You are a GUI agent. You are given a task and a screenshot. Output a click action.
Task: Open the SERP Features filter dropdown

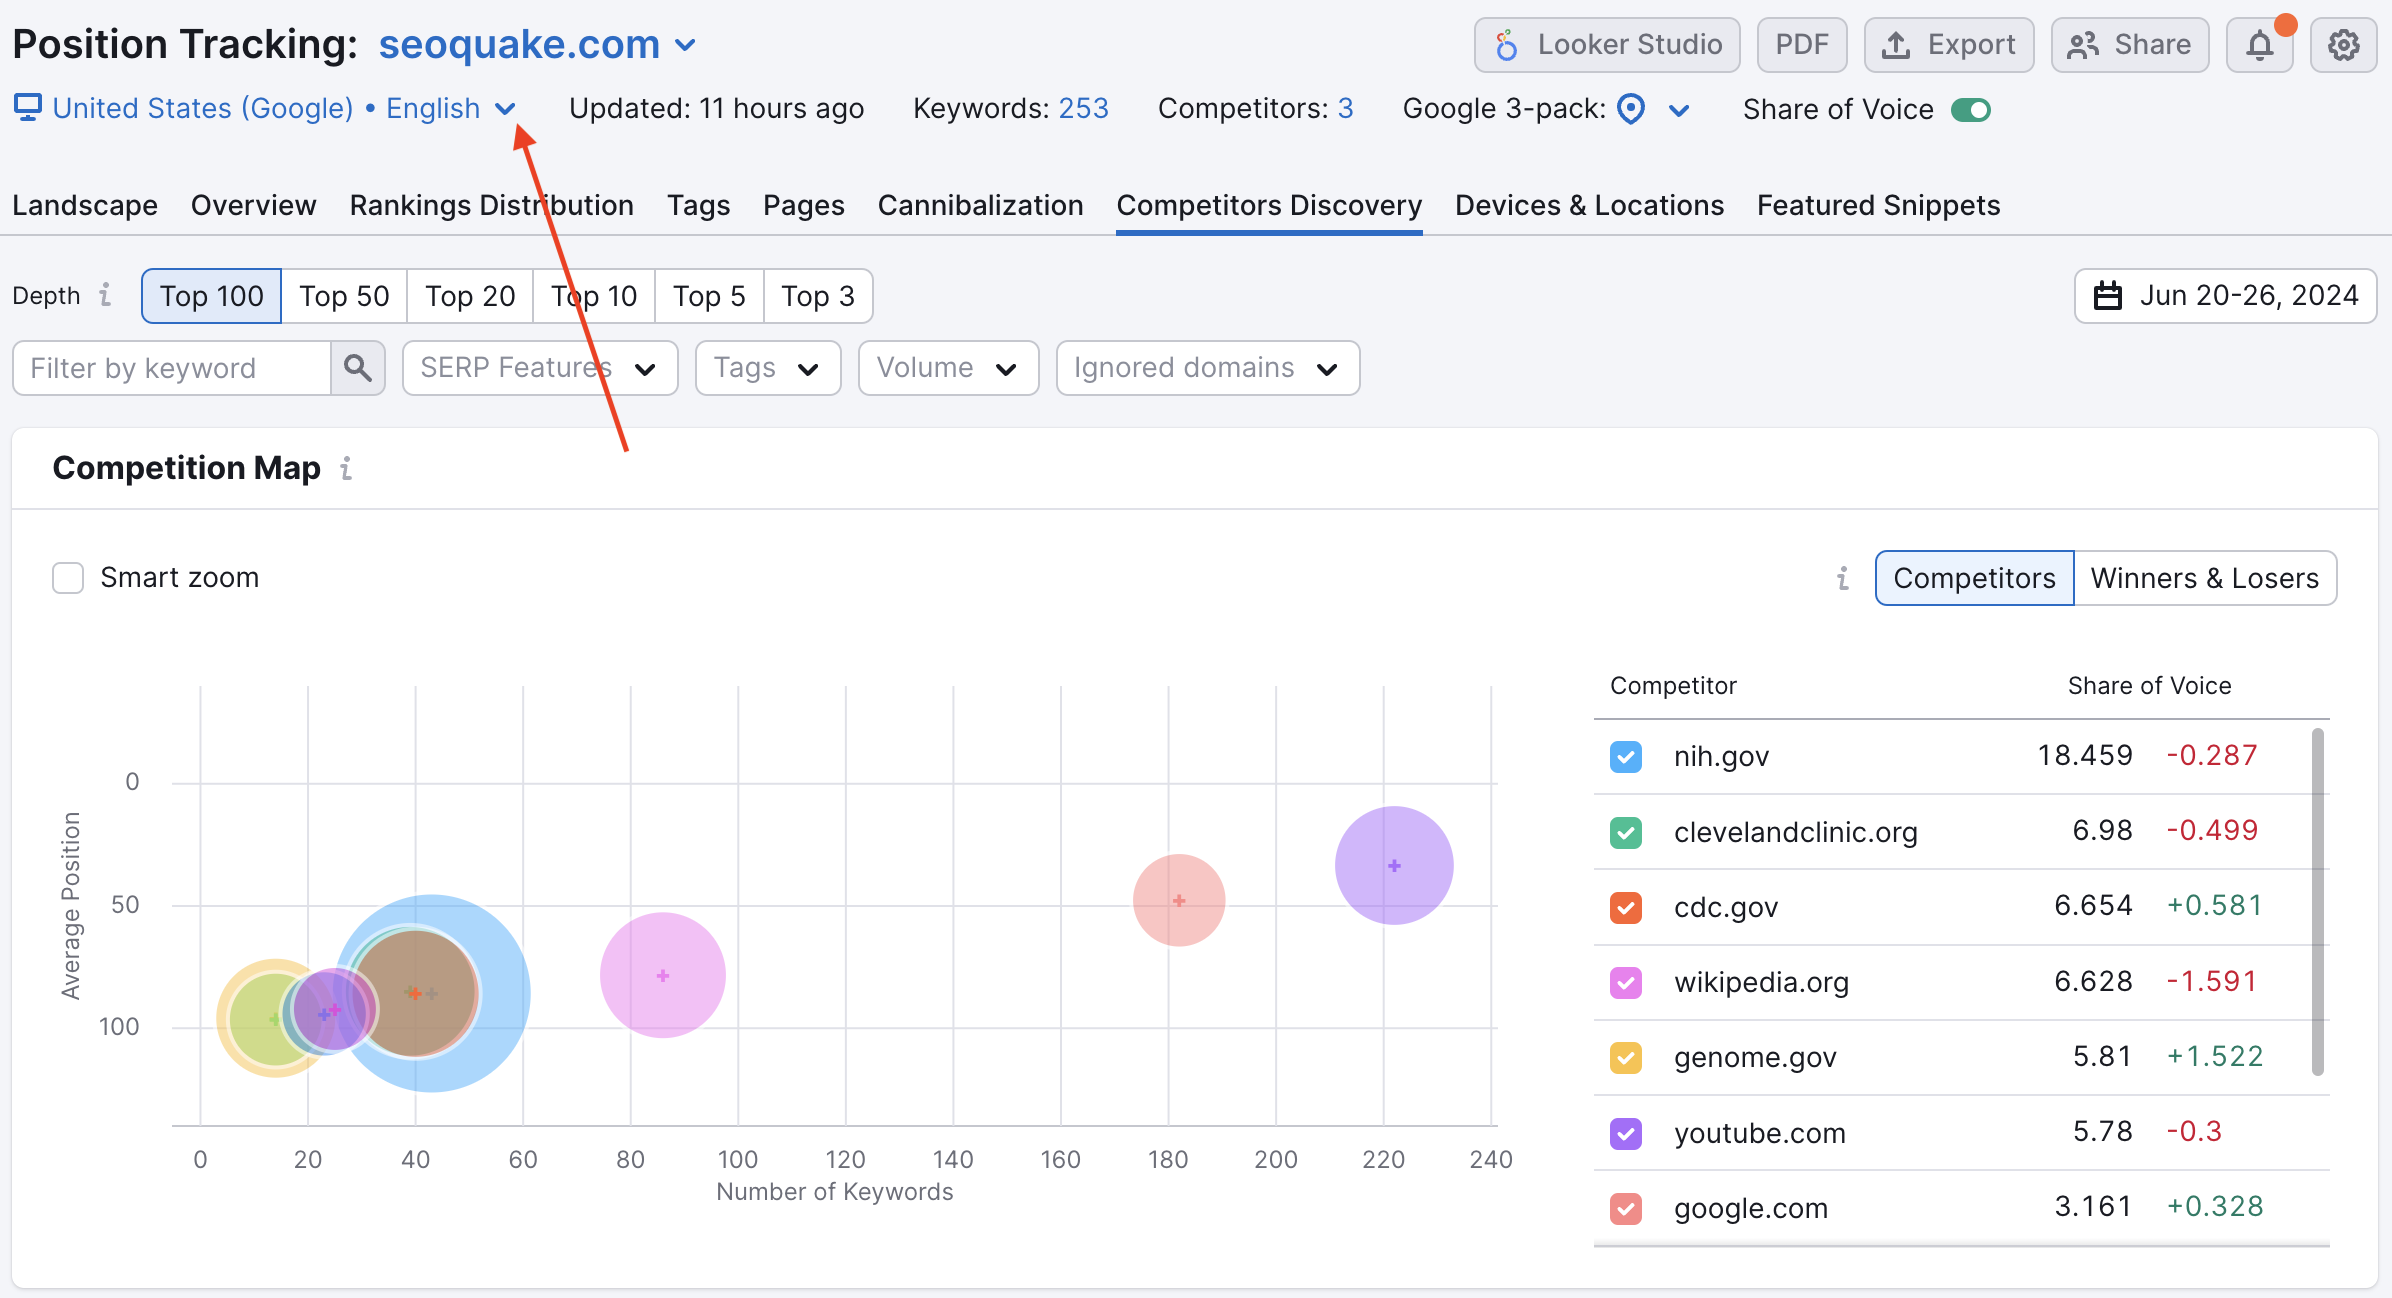coord(540,368)
